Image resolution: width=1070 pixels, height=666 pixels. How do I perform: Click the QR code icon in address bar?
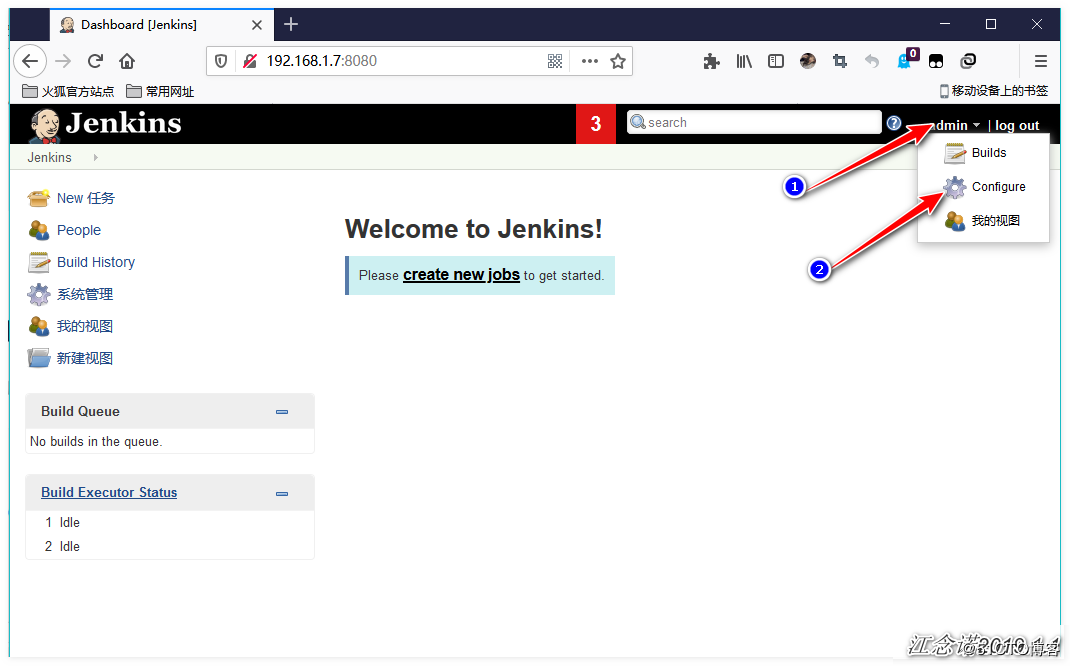click(x=555, y=61)
